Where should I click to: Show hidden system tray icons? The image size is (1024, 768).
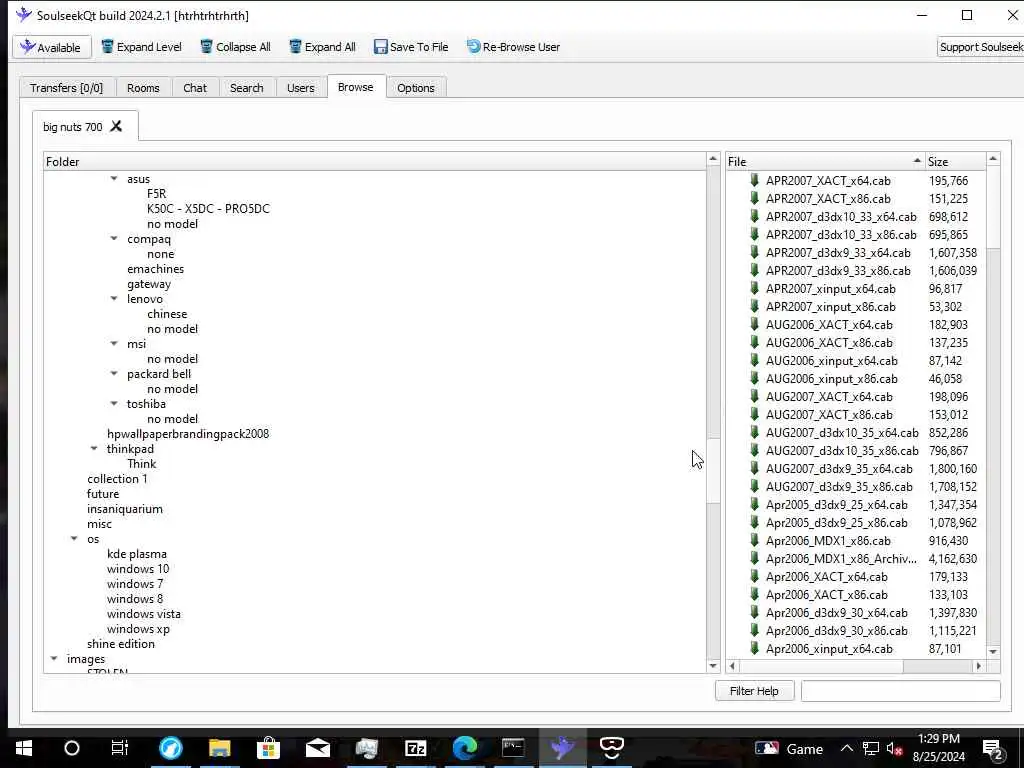[x=846, y=748]
